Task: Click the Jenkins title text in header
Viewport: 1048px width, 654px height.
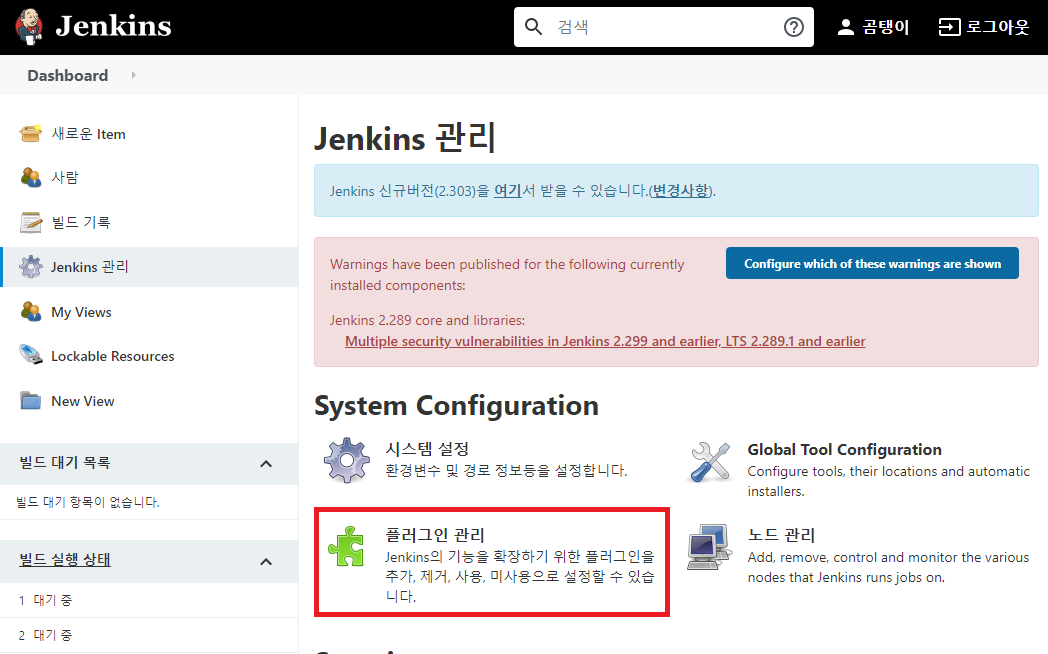Action: pyautogui.click(x=113, y=27)
